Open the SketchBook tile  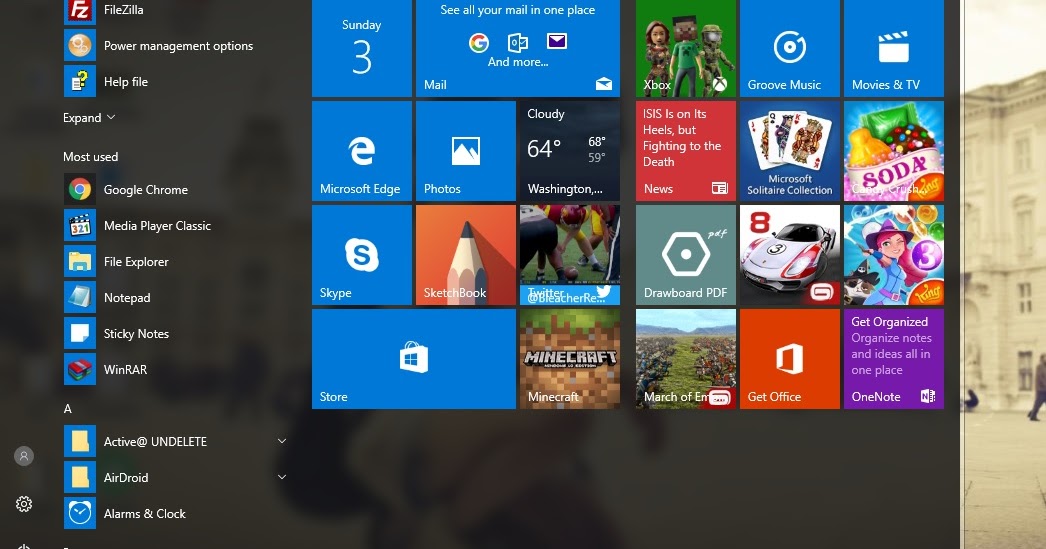click(466, 255)
